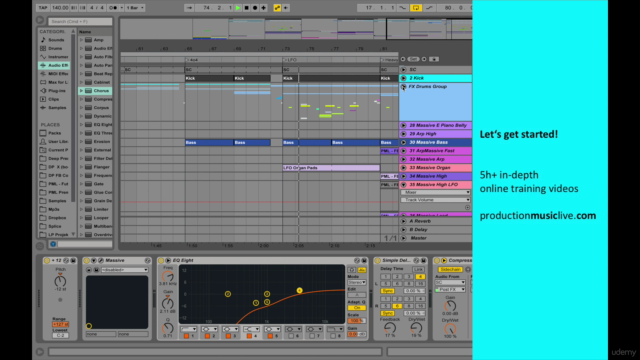Click the Link button in Simple Delay
The width and height of the screenshot is (640, 360).
418,269
